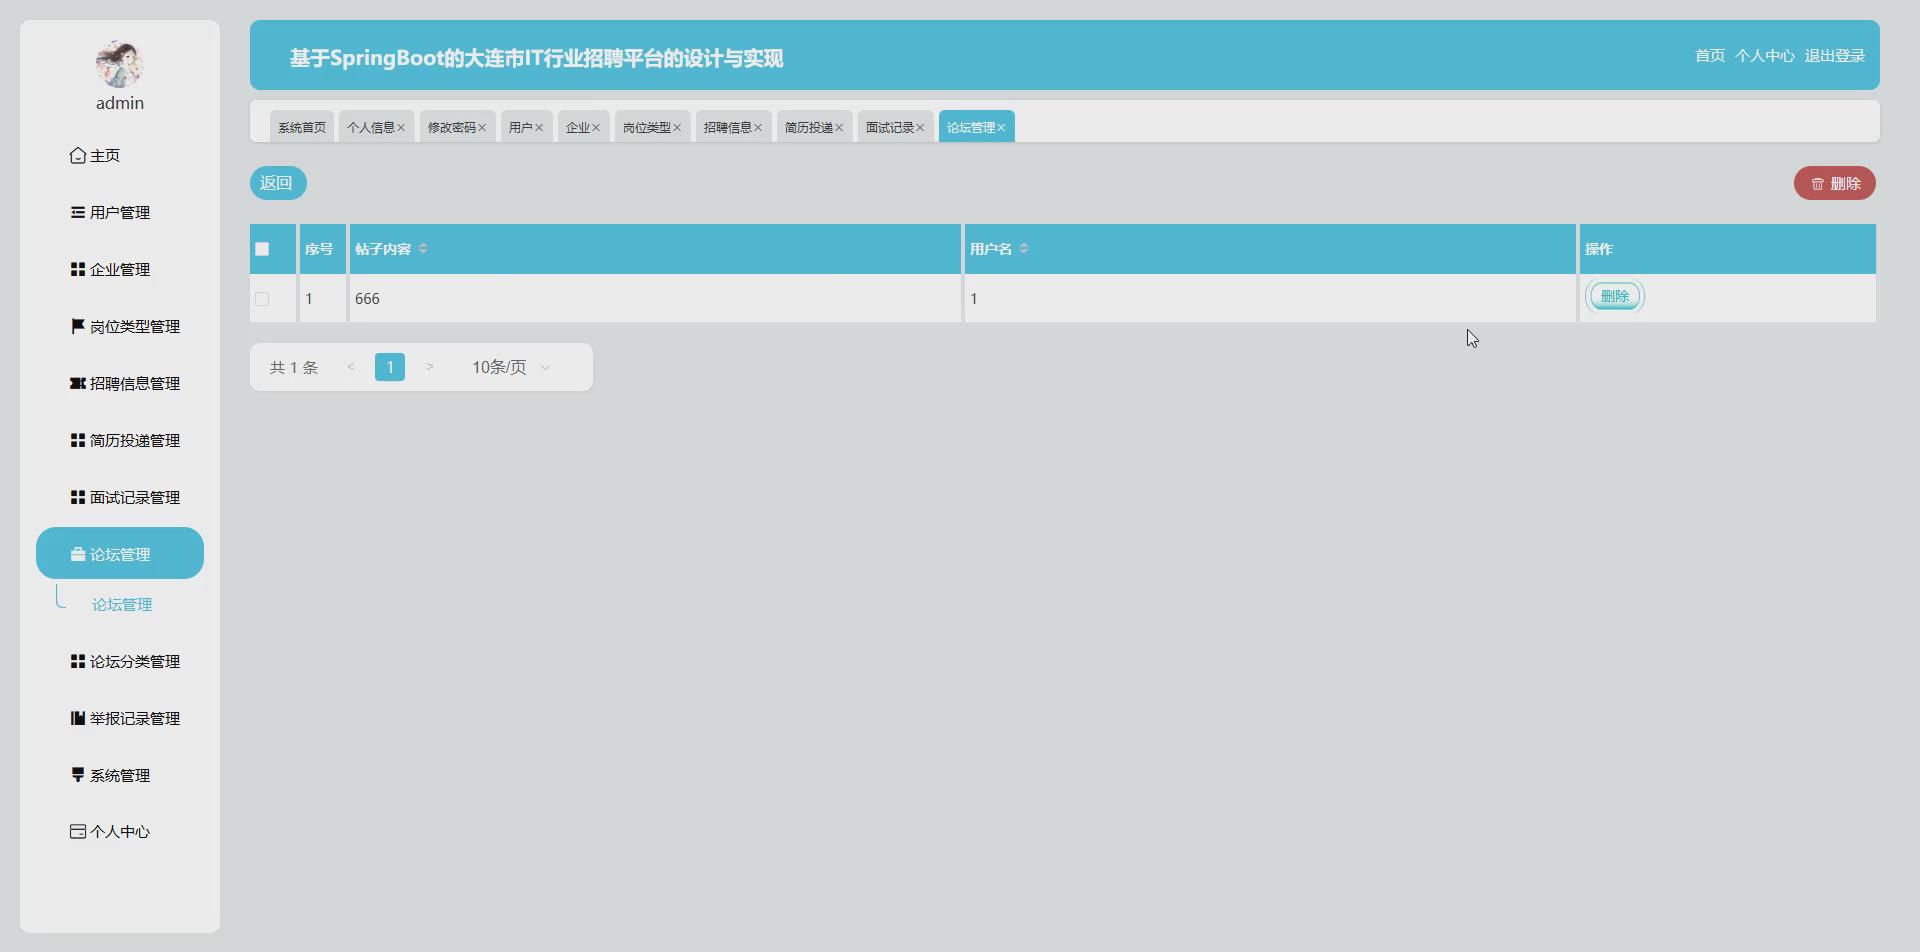
Task: Close the active 论坛管理 tab
Action: point(1001,128)
